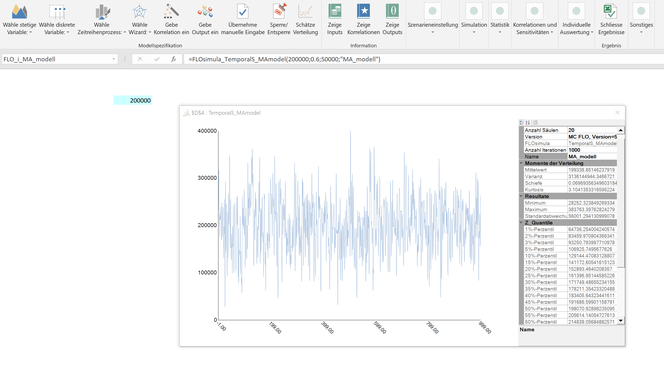
Task: Click the property grid scroll-up arrow
Action: [x=621, y=130]
